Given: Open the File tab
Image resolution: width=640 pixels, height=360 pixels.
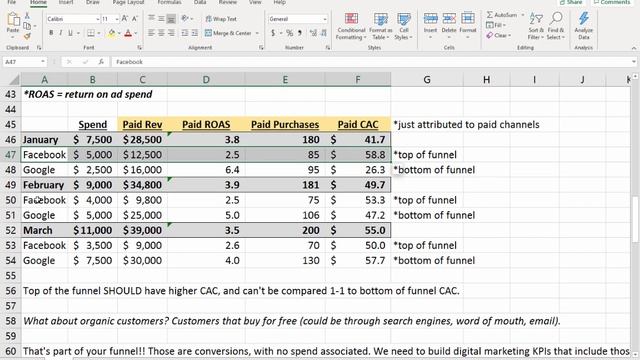Looking at the screenshot, I should [x=11, y=2].
